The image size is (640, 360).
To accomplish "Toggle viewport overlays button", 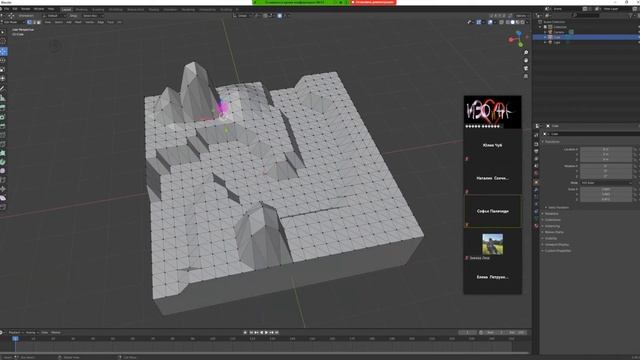I will (x=490, y=22).
